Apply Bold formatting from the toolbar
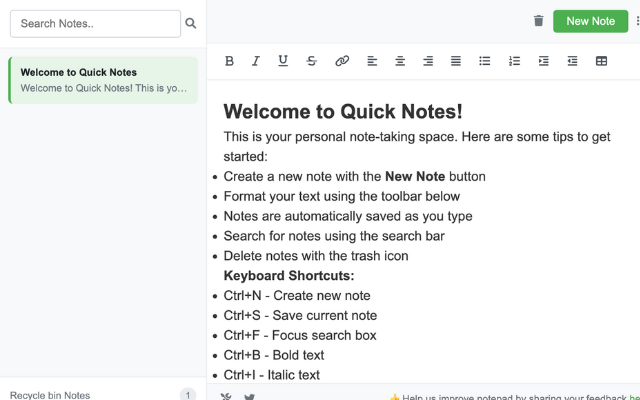Screen dimensions: 640x400 pos(229,61)
